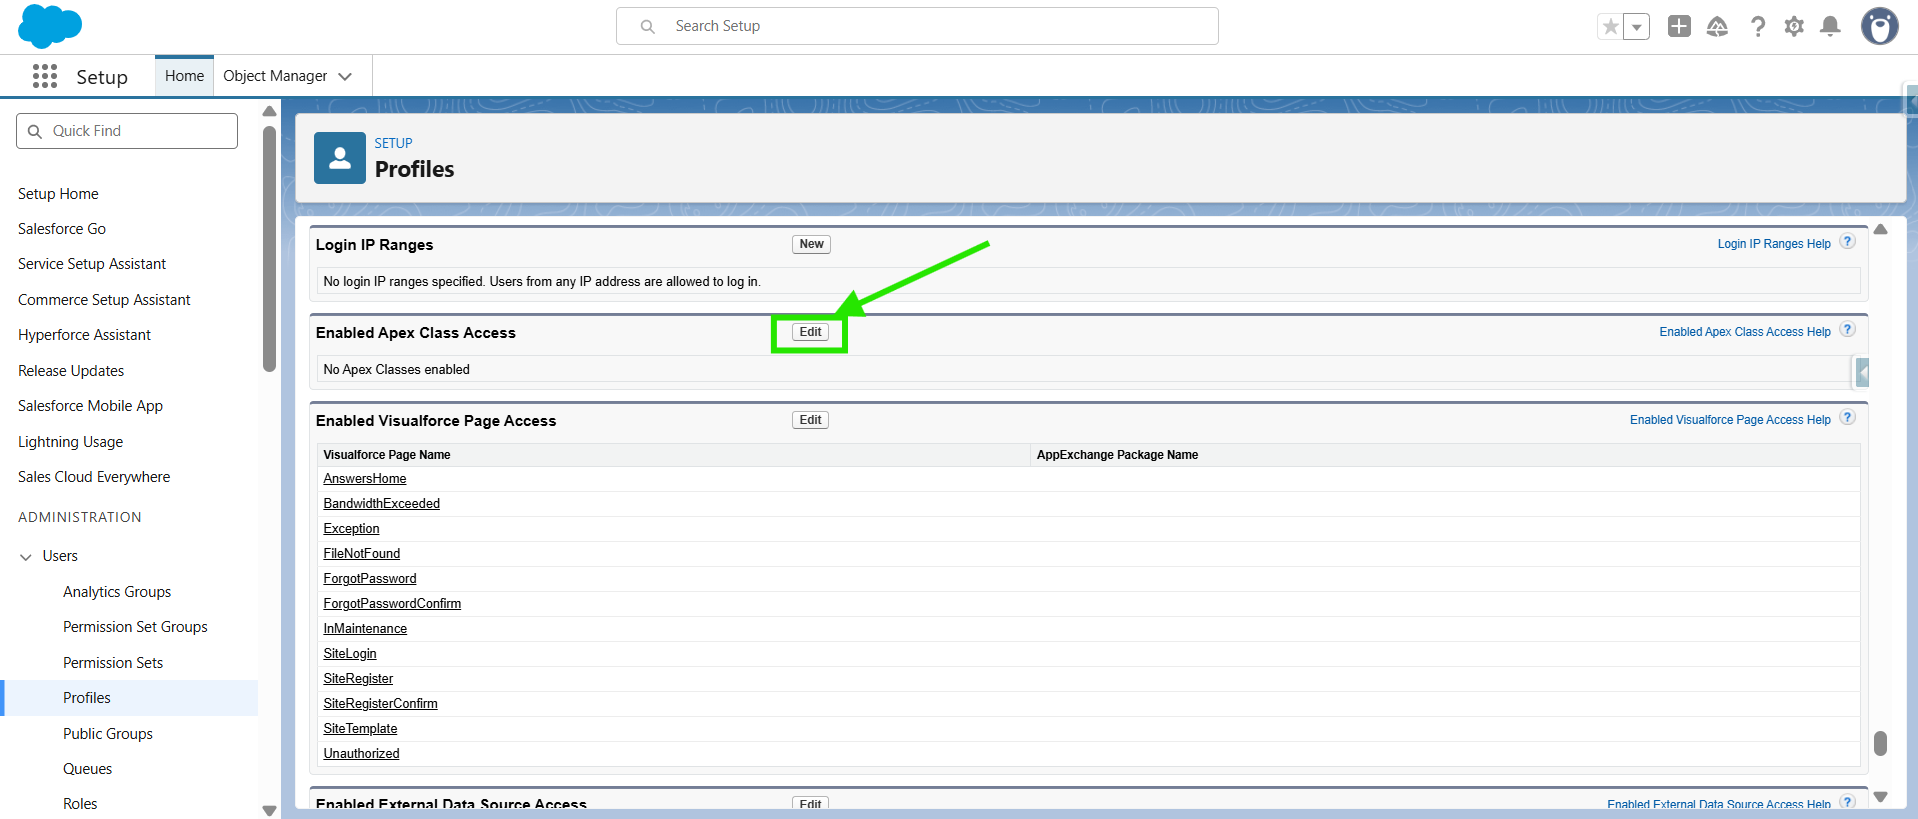This screenshot has height=819, width=1918.
Task: Click help icon beside Enabled Apex Class Access Help
Action: click(x=1848, y=330)
